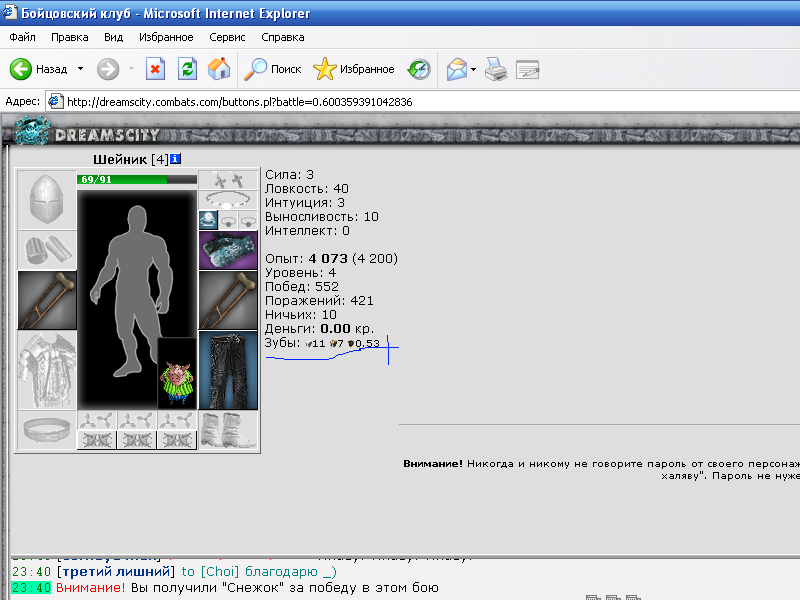Click the Mail envelope icon
The image size is (800, 600).
457,69
